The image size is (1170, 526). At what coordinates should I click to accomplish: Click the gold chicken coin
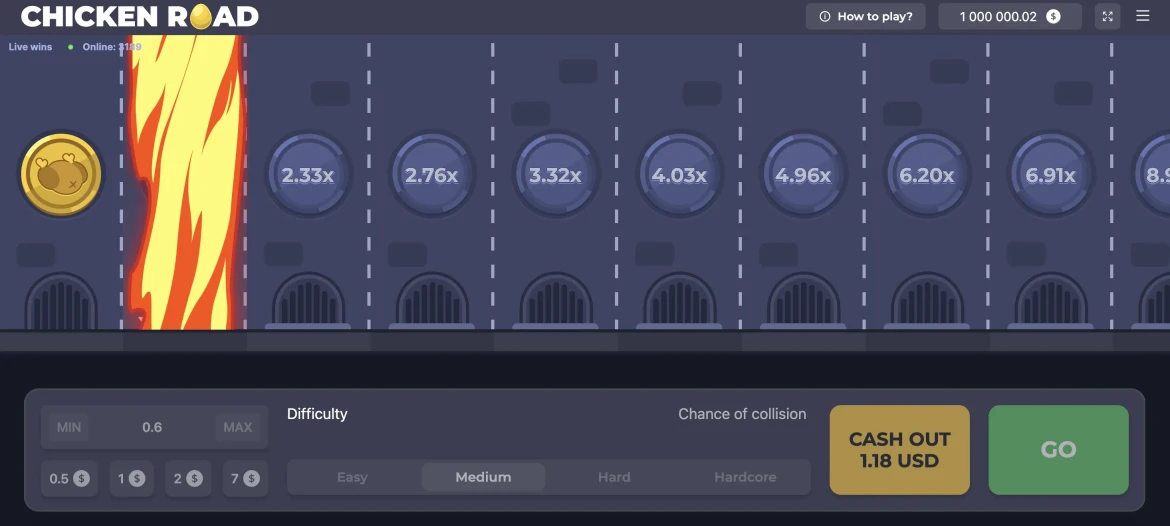pyautogui.click(x=61, y=175)
